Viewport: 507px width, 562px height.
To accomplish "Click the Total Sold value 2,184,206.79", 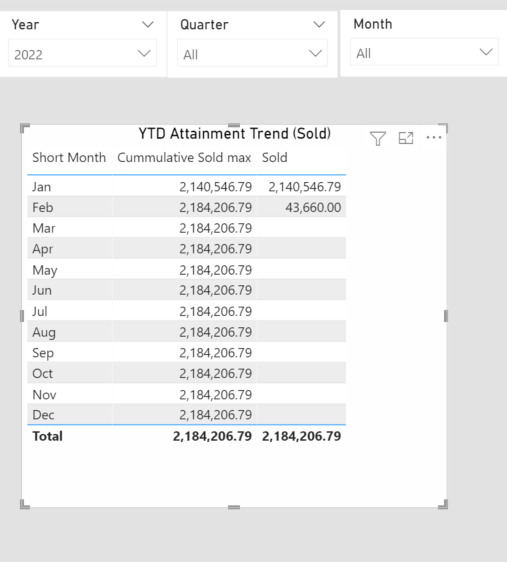I will 301,436.
